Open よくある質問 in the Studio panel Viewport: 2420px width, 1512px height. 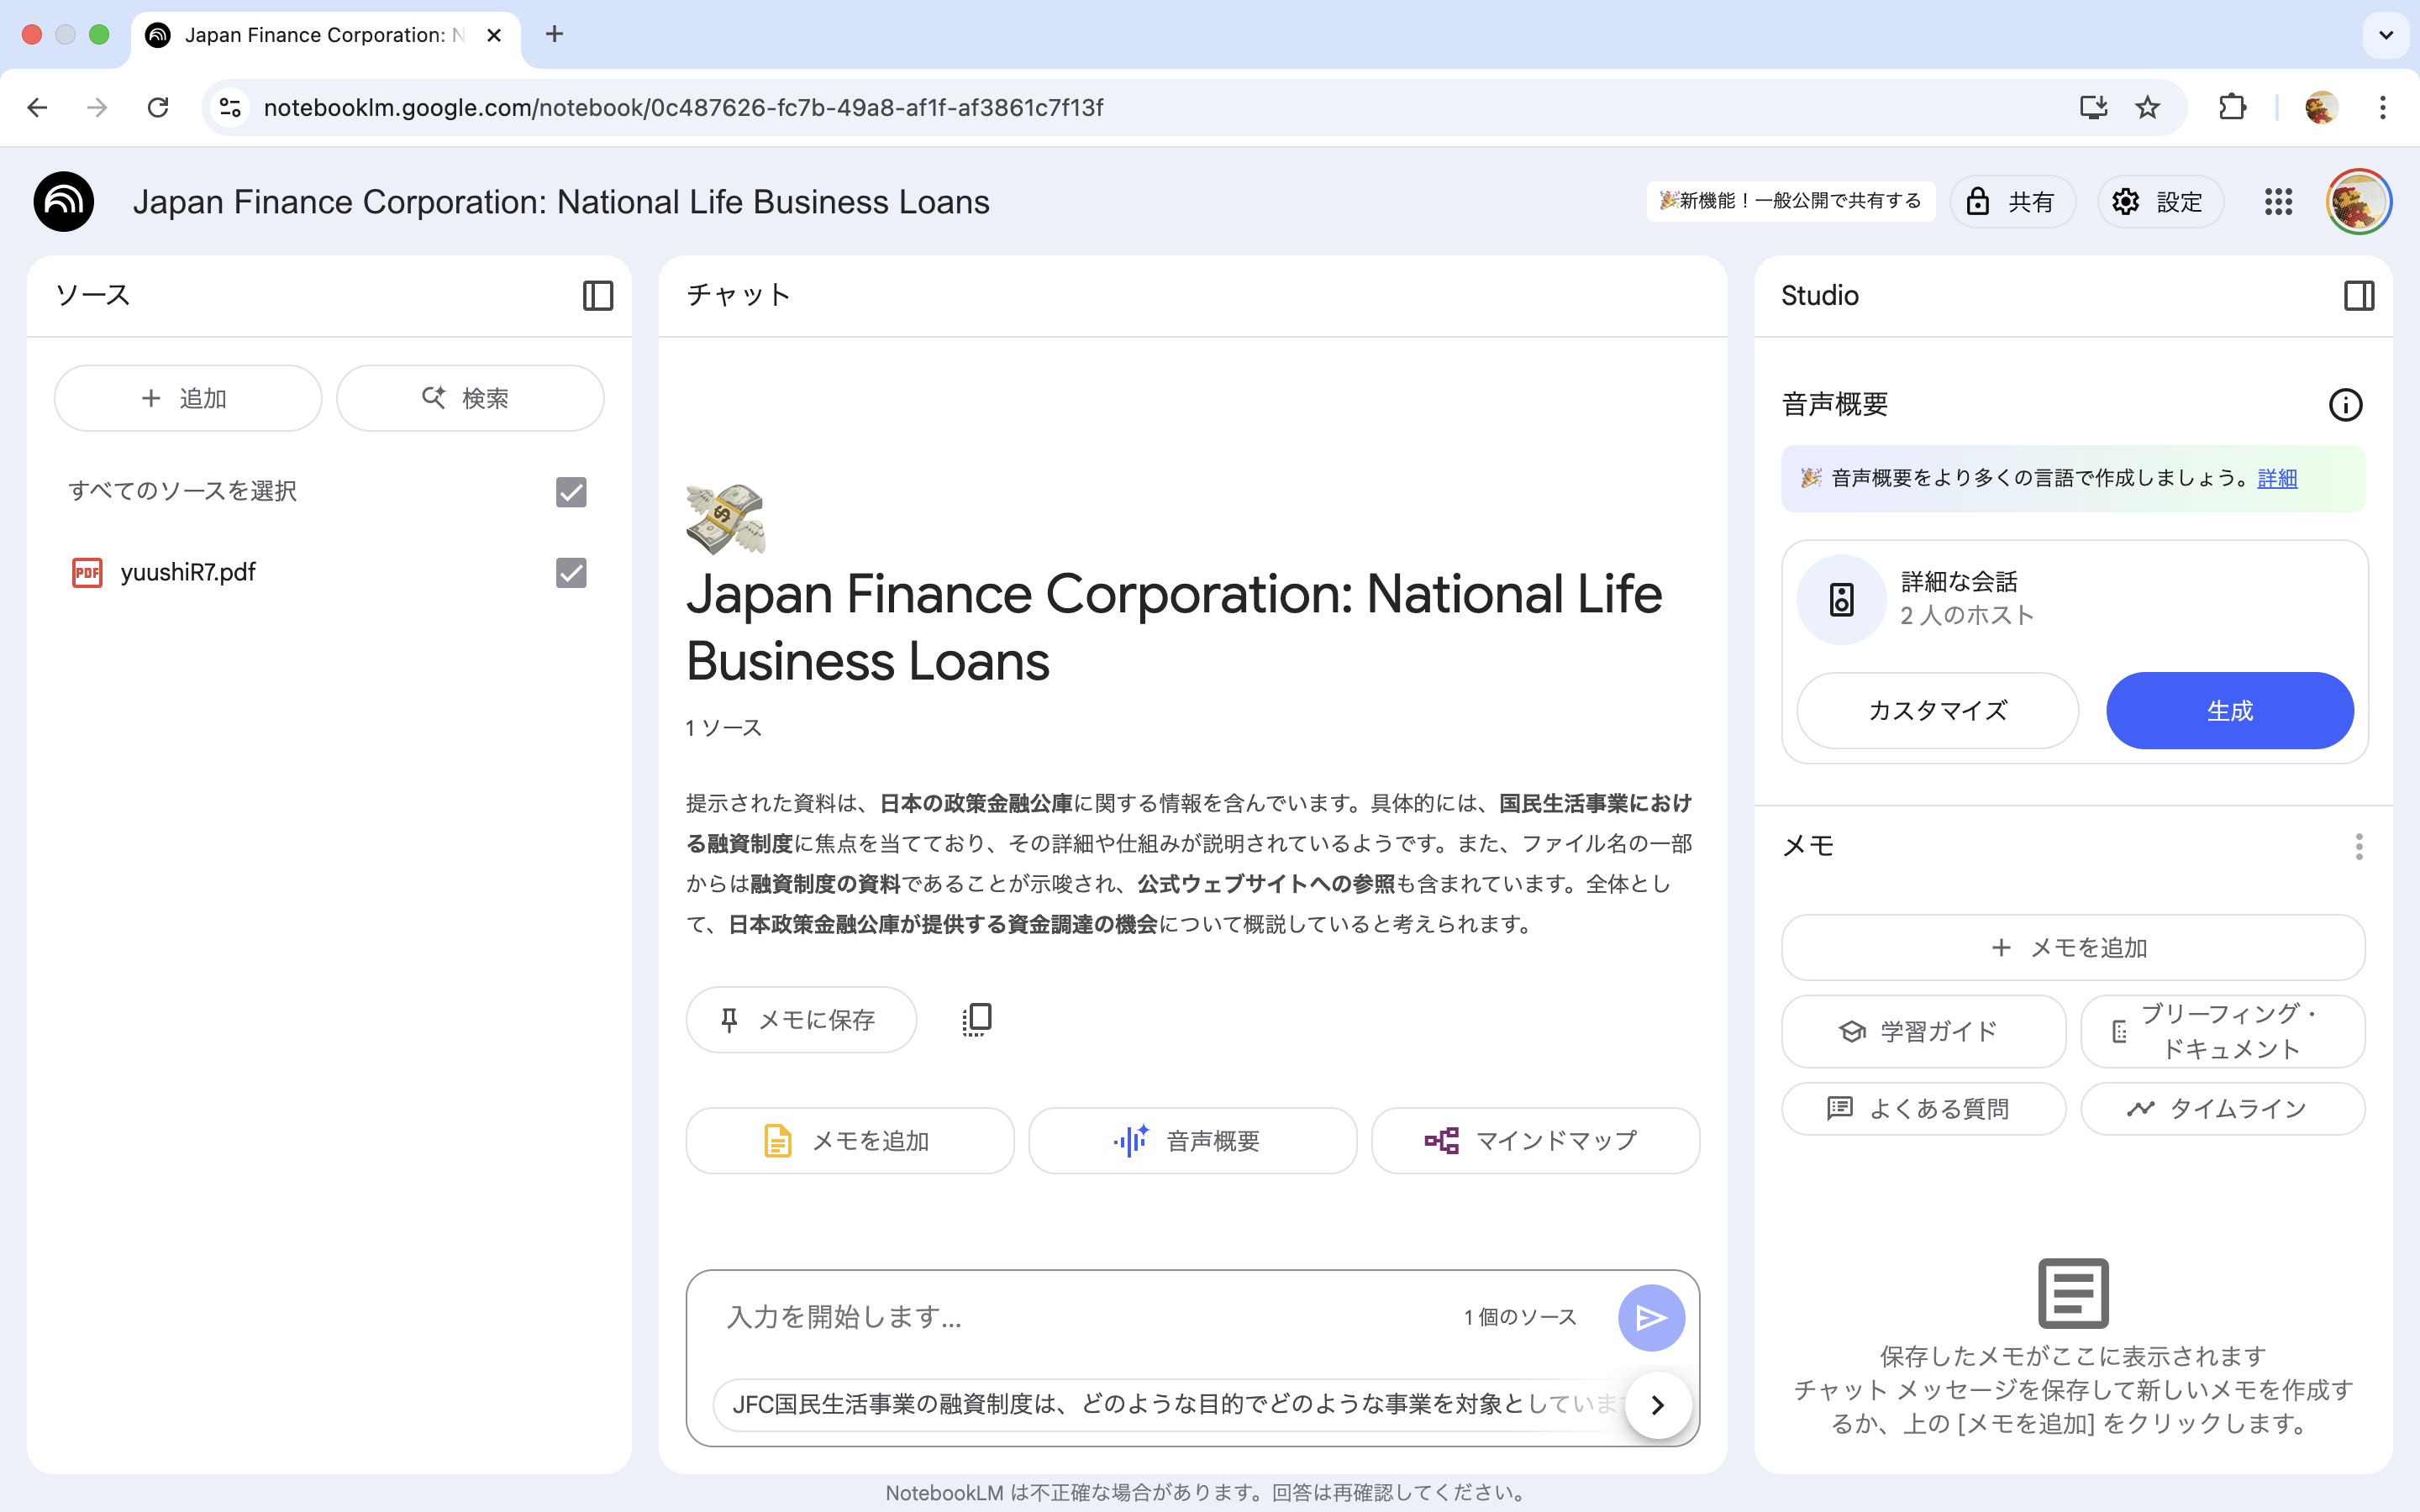click(1922, 1108)
